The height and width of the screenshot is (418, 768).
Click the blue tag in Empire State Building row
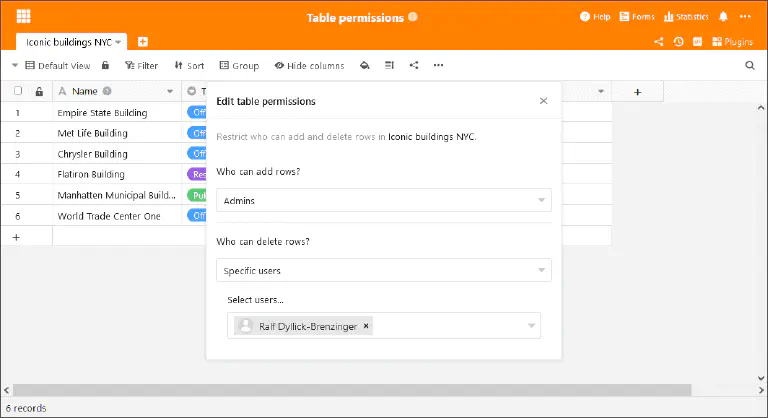[197, 112]
